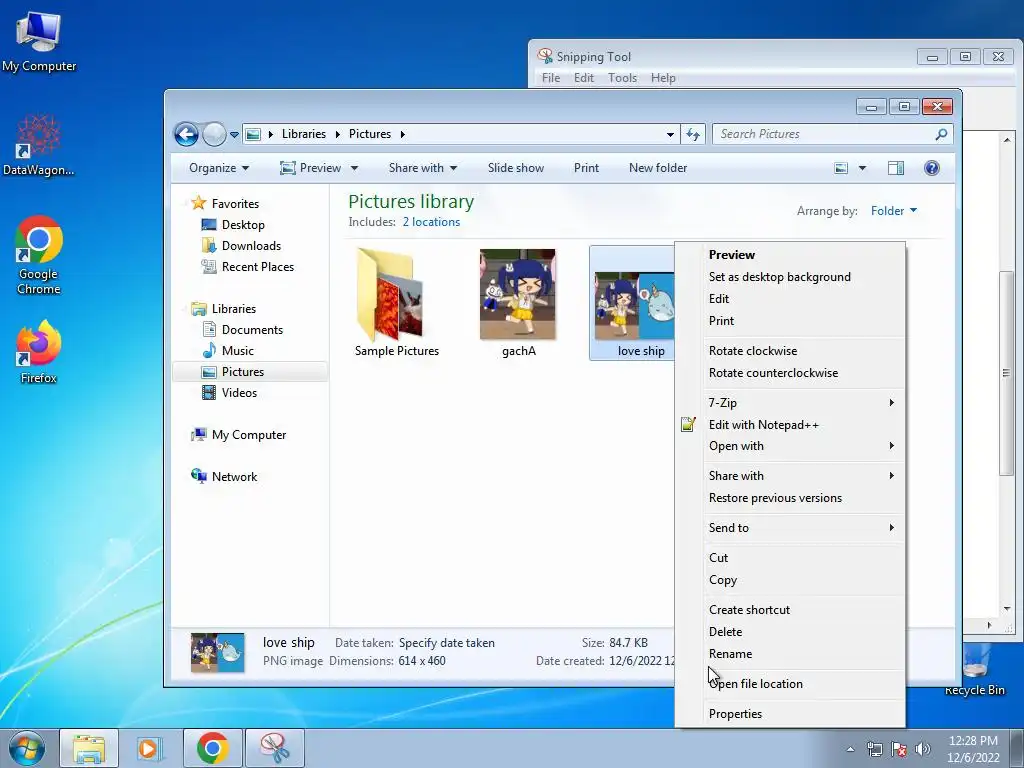Open the File menu in Snipping Tool
This screenshot has width=1024, height=768.
(x=551, y=78)
